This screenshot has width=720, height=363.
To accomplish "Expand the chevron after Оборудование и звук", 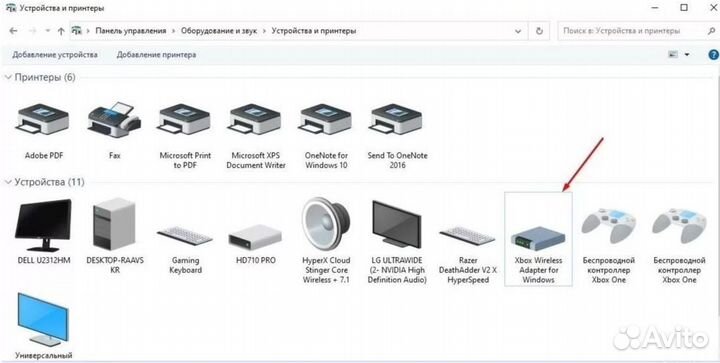I will click(264, 31).
